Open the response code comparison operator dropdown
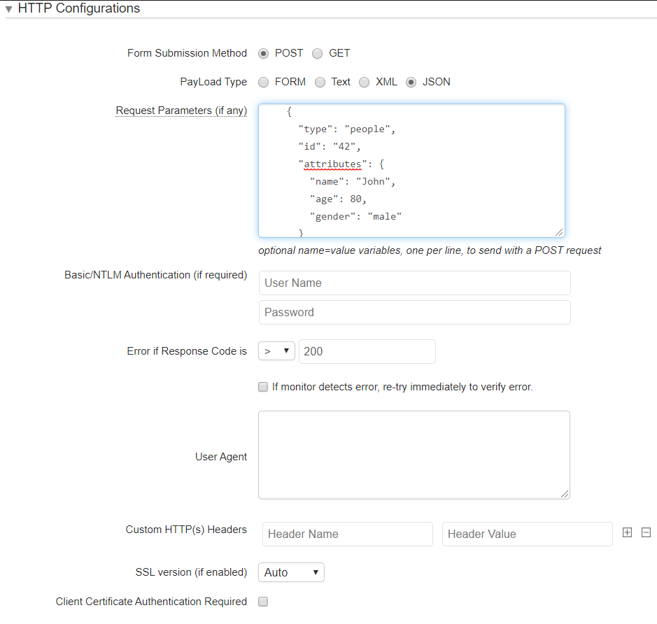 (x=276, y=352)
